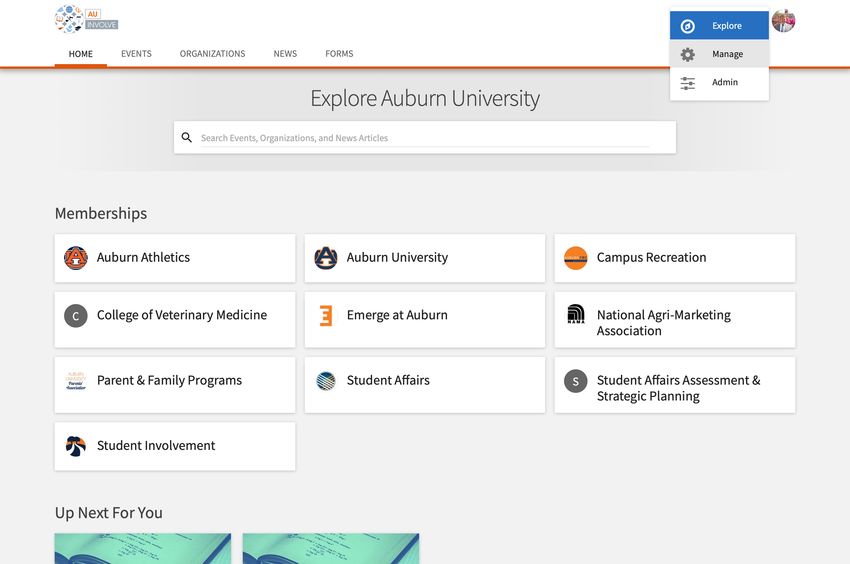Open the Auburn Athletics membership
Screen dimensions: 850x564
coord(175,258)
